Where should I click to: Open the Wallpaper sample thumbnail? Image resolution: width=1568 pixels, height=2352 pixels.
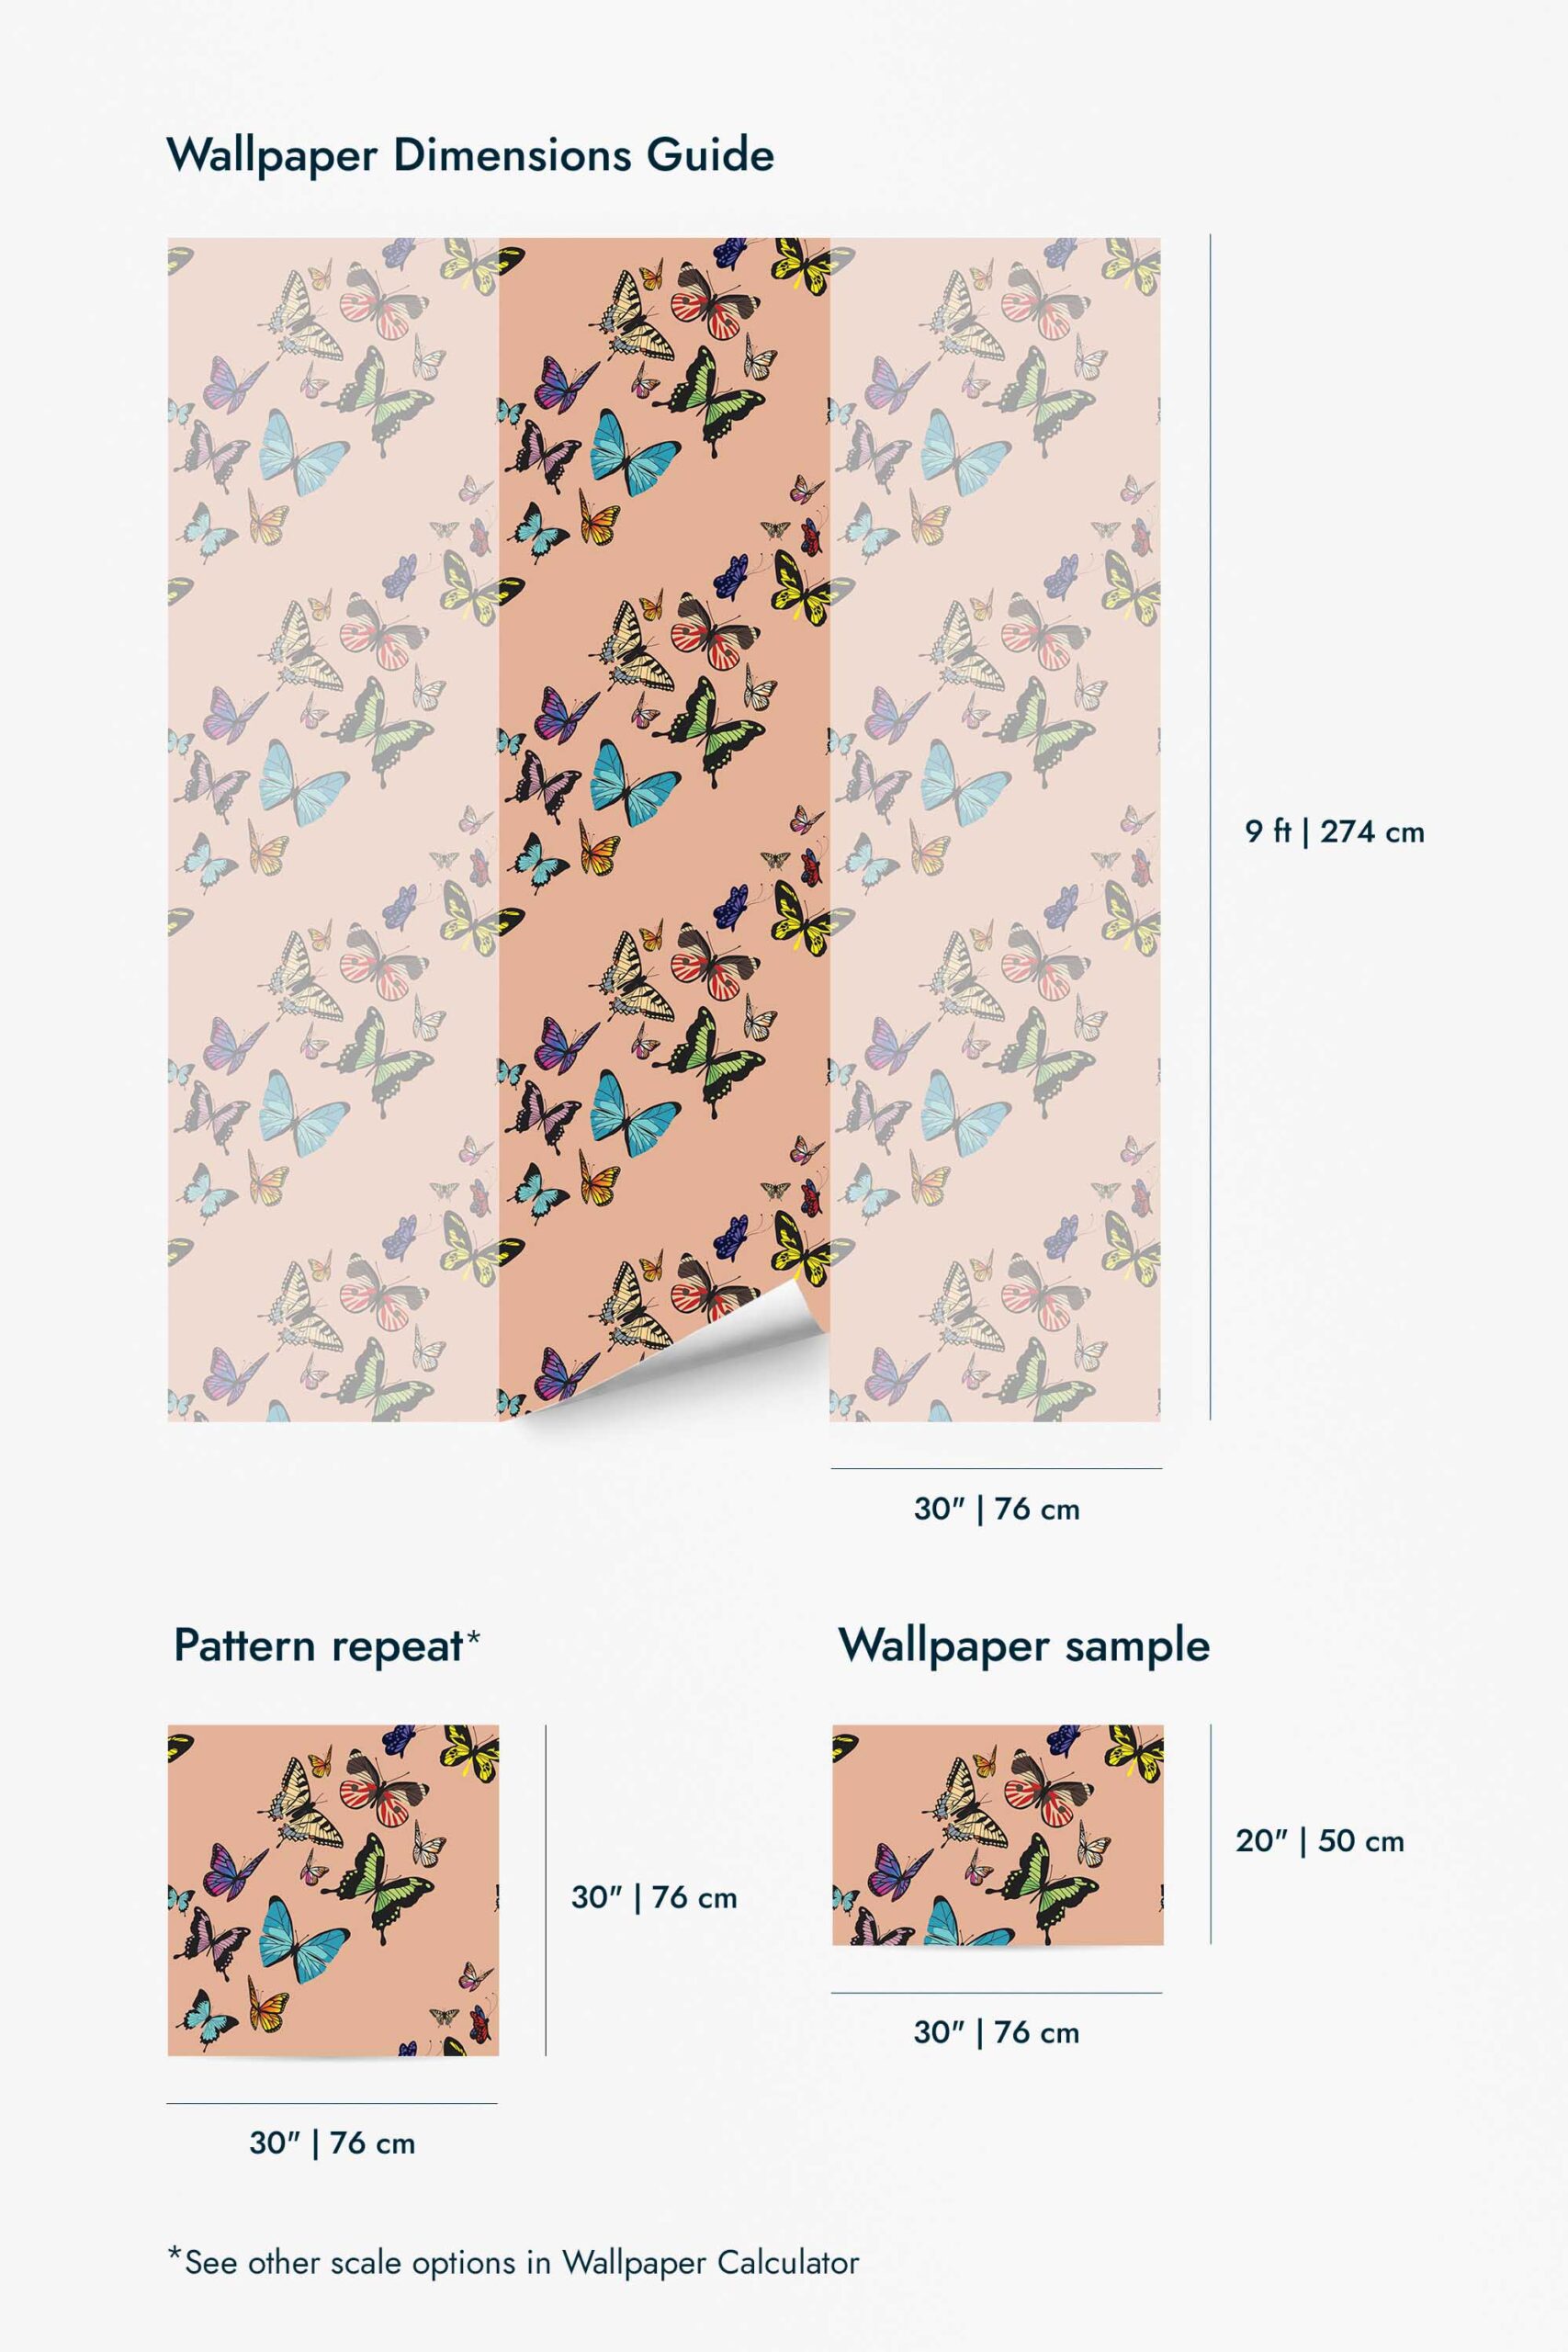(x=998, y=1835)
